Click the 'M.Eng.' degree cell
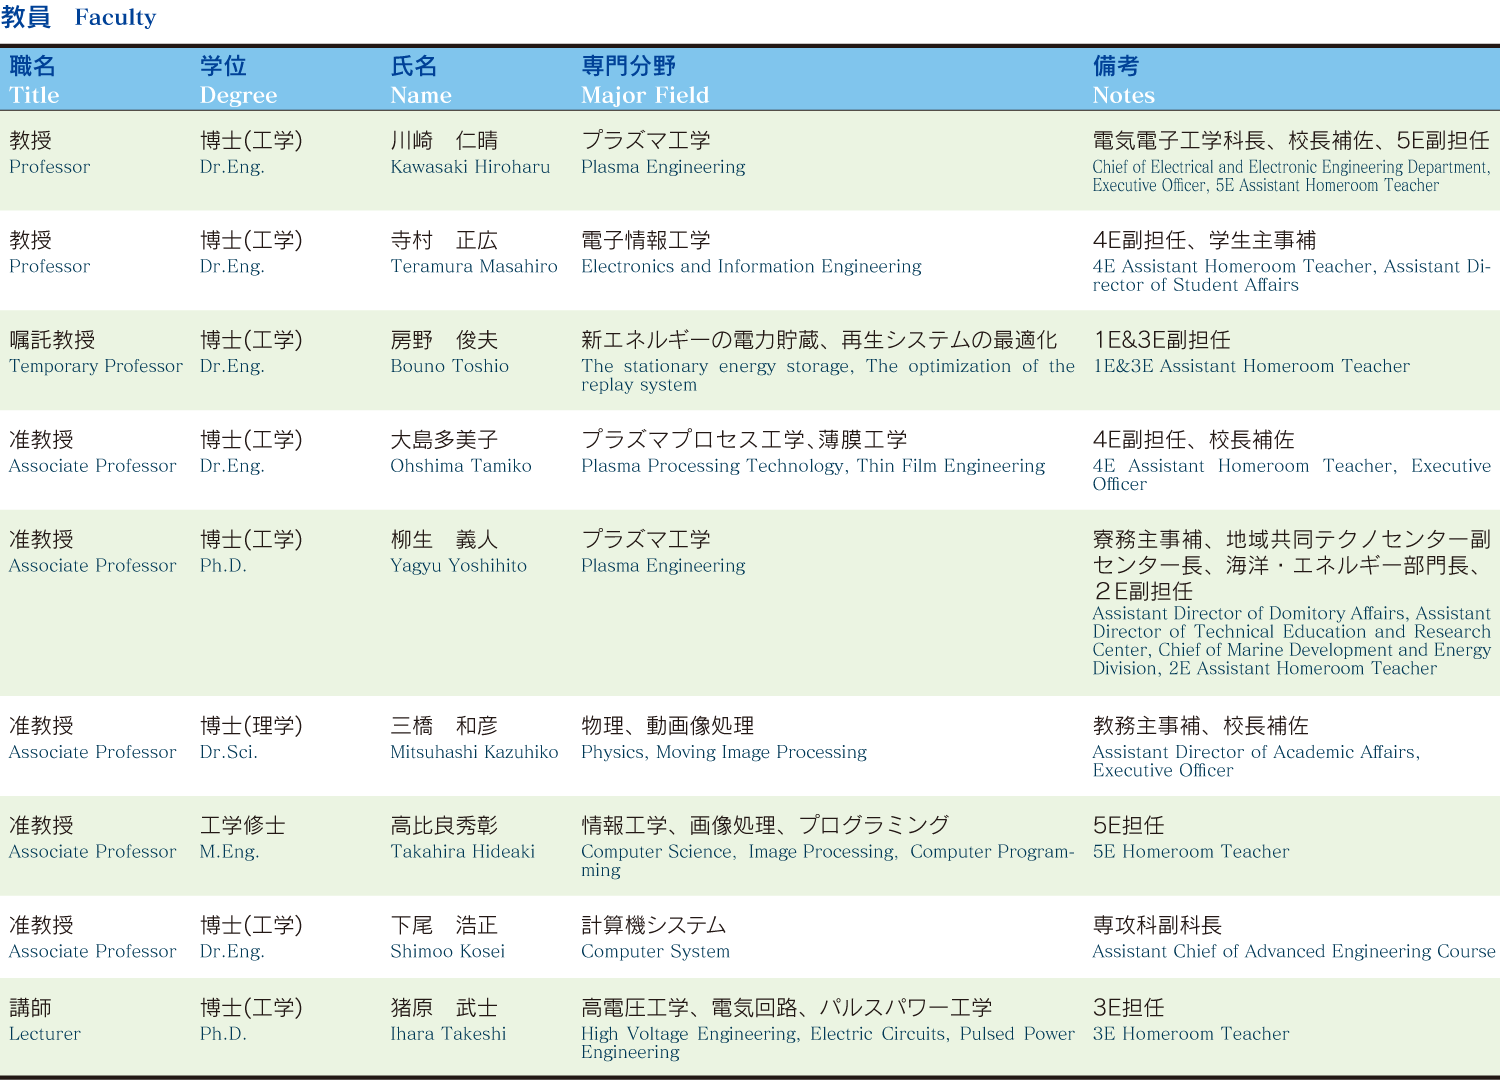Viewport: 1500px width, 1080px height. click(x=229, y=852)
